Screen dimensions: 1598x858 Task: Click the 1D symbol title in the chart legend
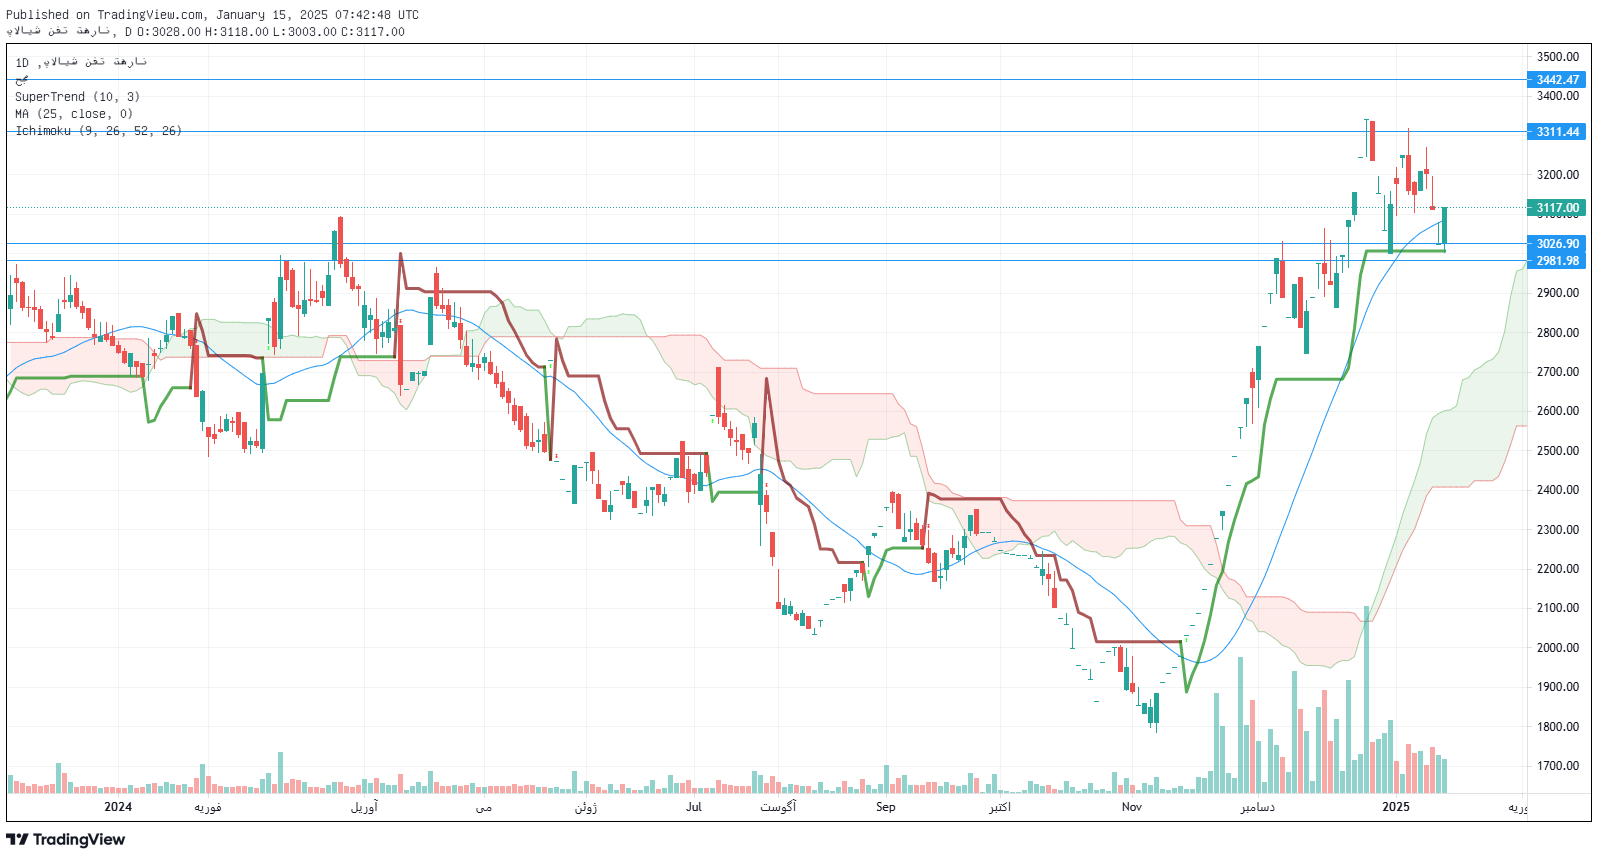point(81,62)
